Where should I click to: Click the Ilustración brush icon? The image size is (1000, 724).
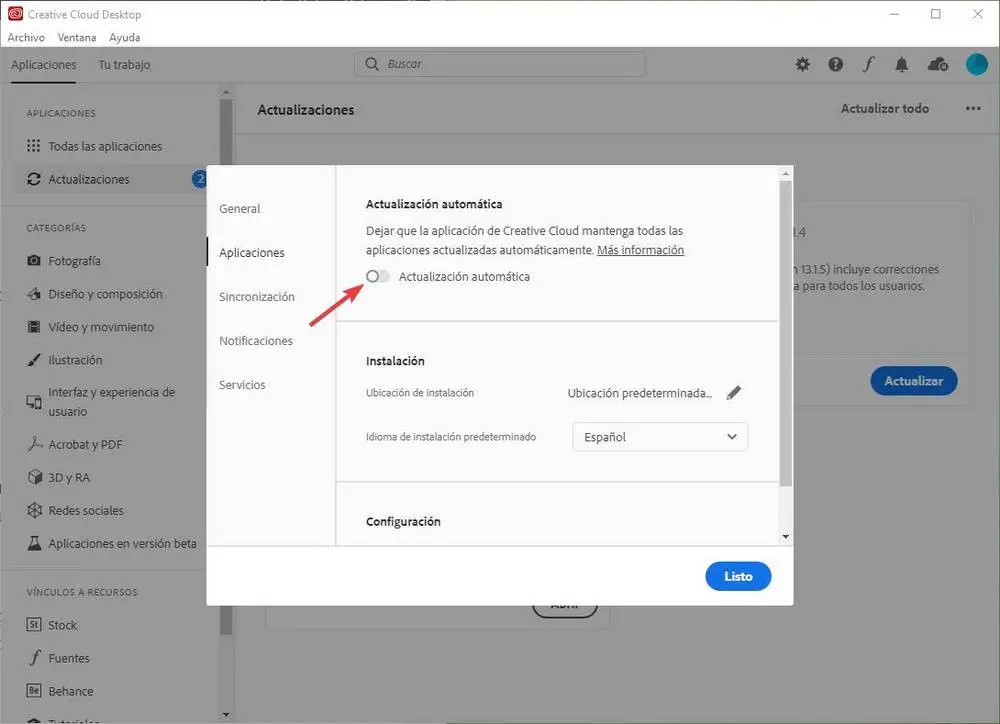click(34, 360)
